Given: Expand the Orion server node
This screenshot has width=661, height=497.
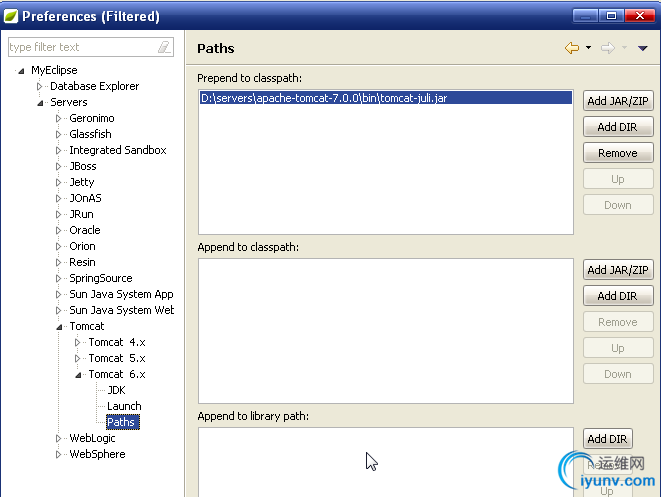Looking at the screenshot, I should coord(58,247).
